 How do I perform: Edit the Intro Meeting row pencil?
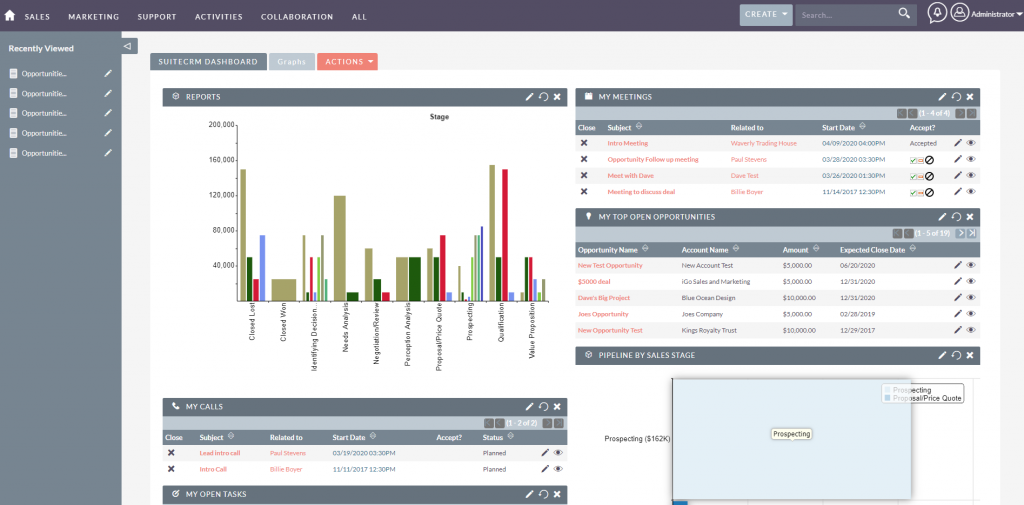pyautogui.click(x=958, y=142)
